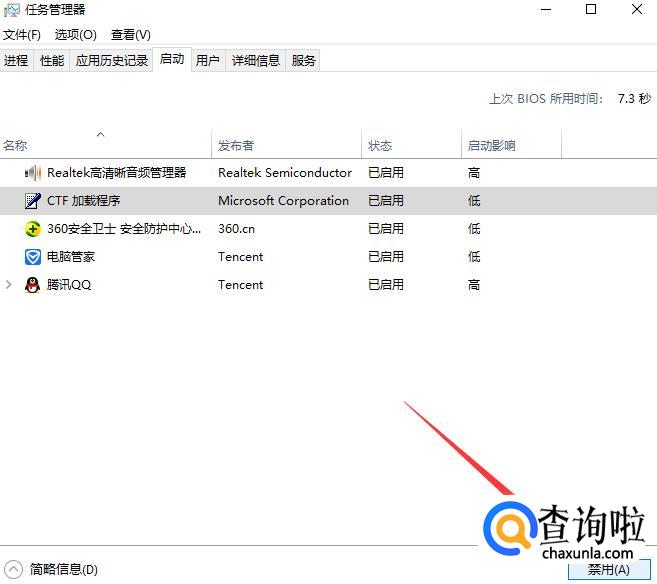Image resolution: width=657 pixels, height=584 pixels.
Task: Click startup impact 低 in 360安全卫士 row
Action: [474, 229]
